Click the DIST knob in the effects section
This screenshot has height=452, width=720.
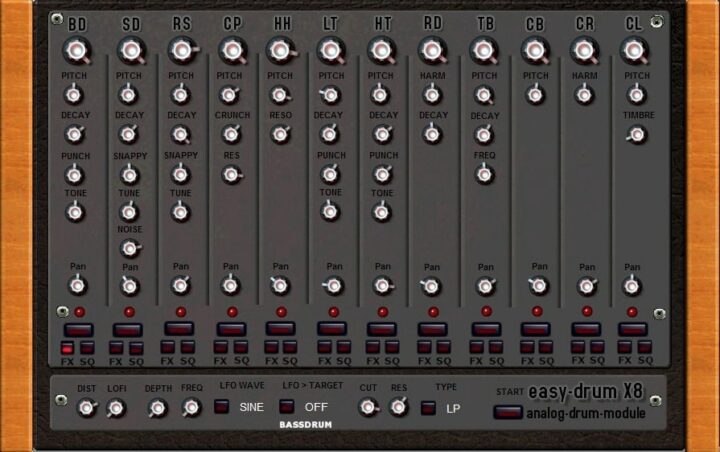tap(86, 407)
